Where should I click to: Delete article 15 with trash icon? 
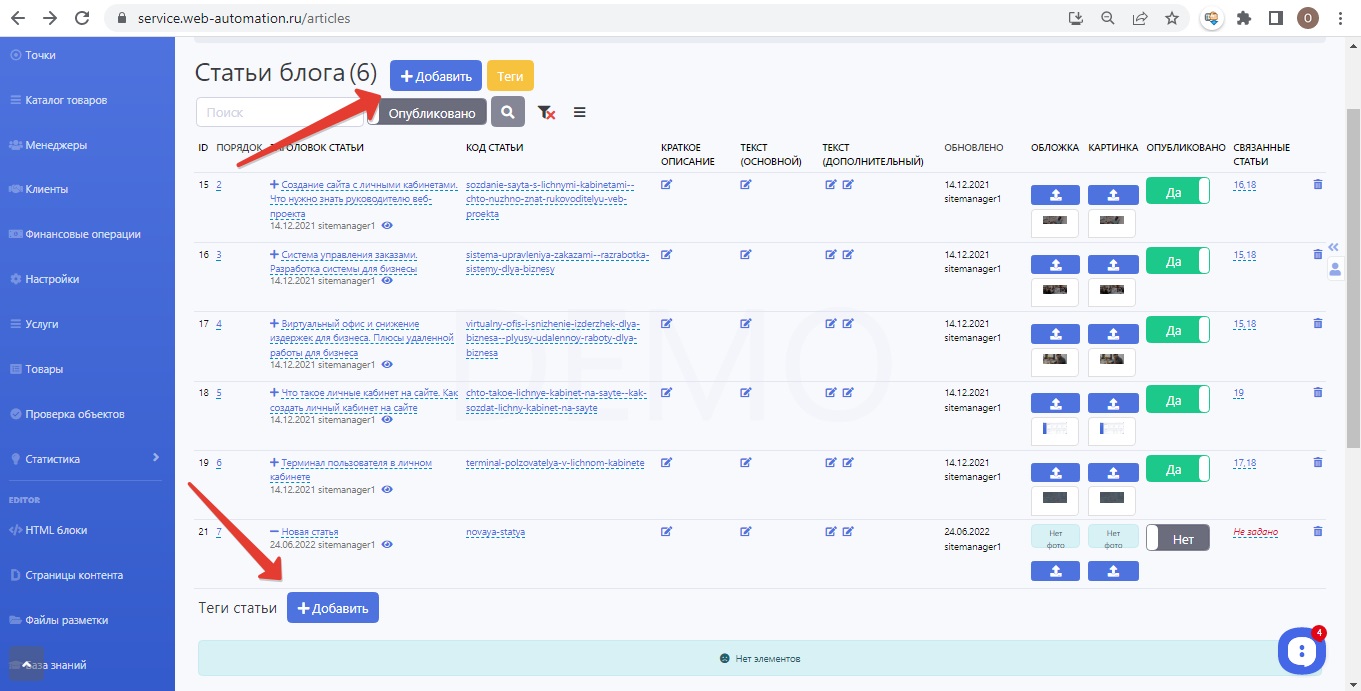point(1317,184)
